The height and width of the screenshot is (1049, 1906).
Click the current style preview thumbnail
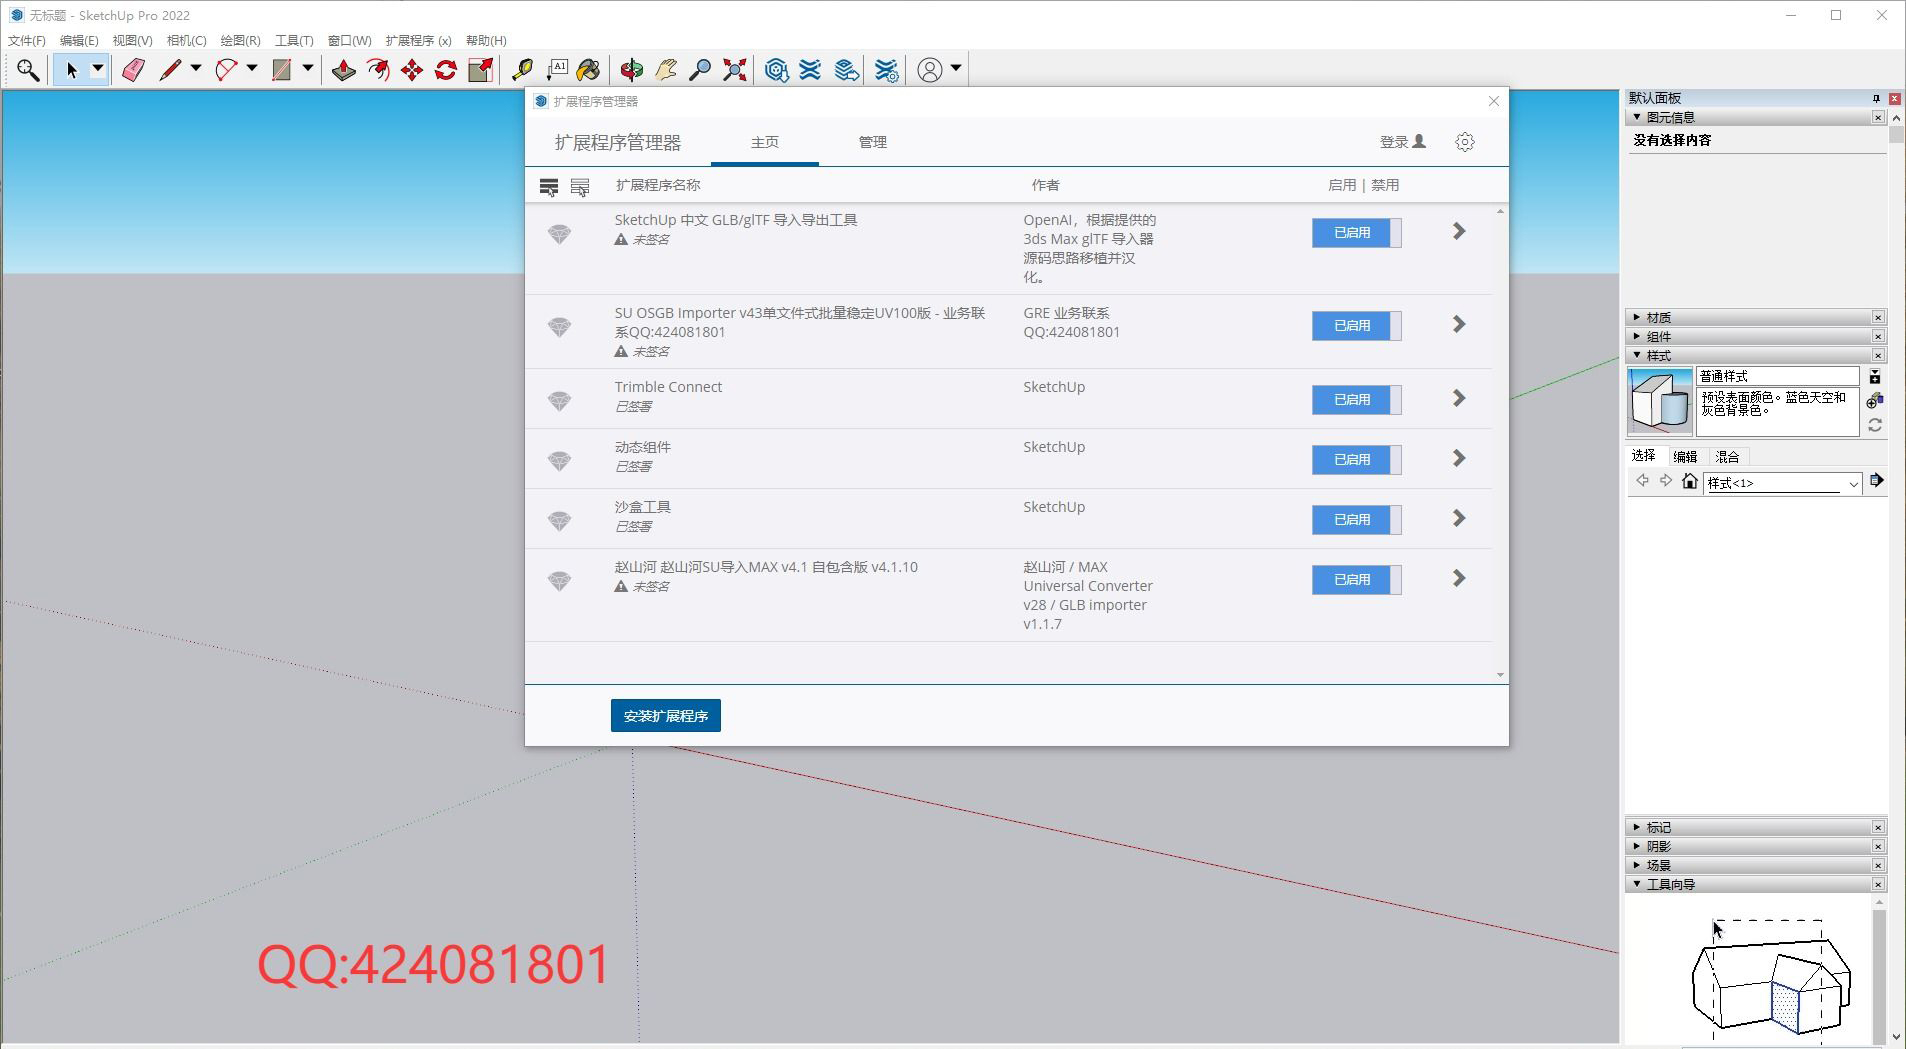tap(1661, 401)
